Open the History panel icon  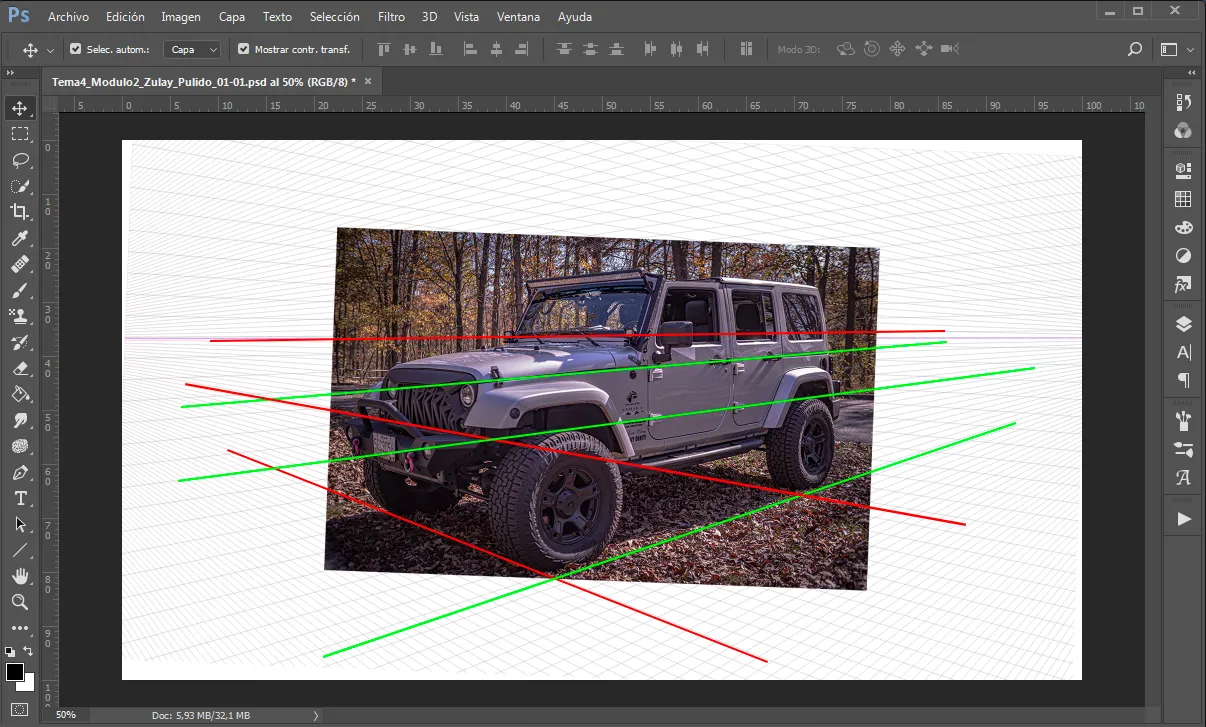click(x=1184, y=102)
